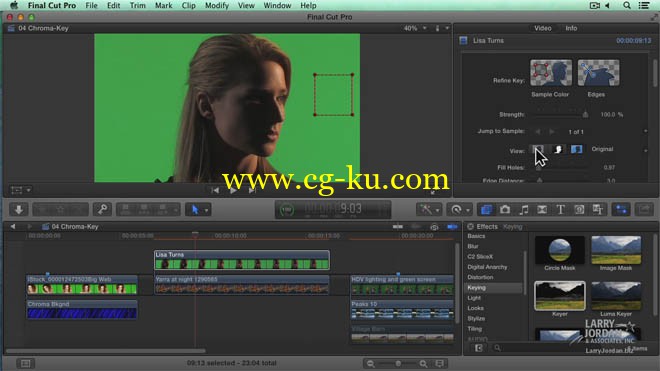Viewport: 660px width, 371px height.
Task: Go to next sample arrow
Action: coord(552,132)
